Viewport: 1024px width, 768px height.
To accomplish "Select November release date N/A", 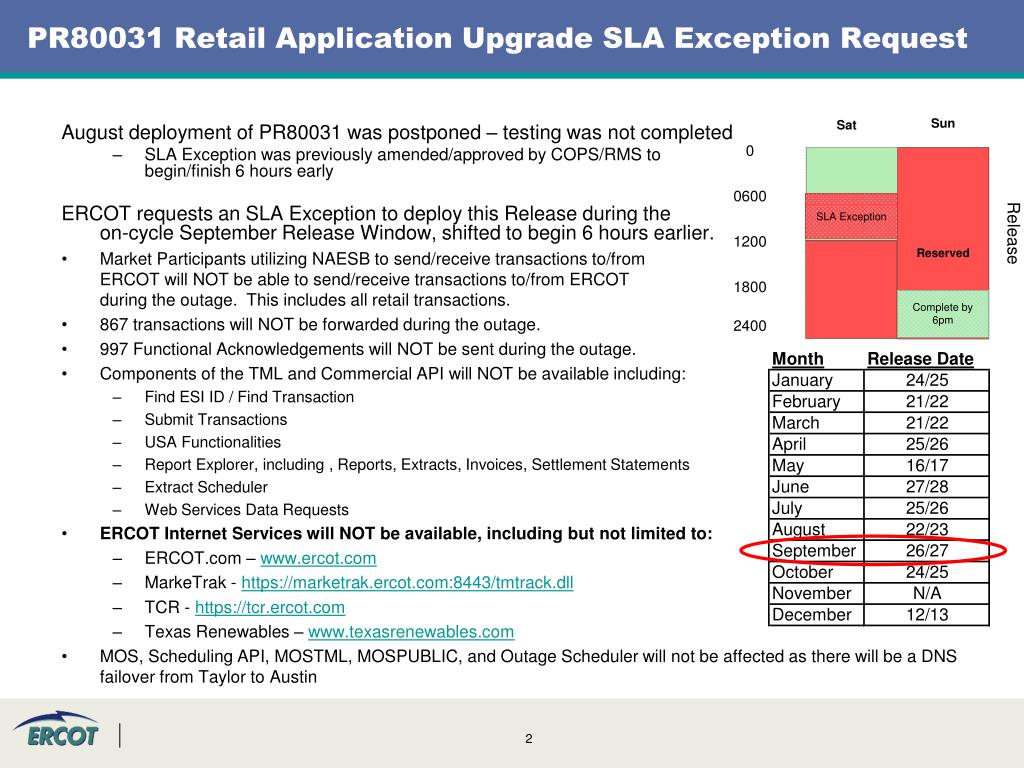I will pyautogui.click(x=927, y=594).
